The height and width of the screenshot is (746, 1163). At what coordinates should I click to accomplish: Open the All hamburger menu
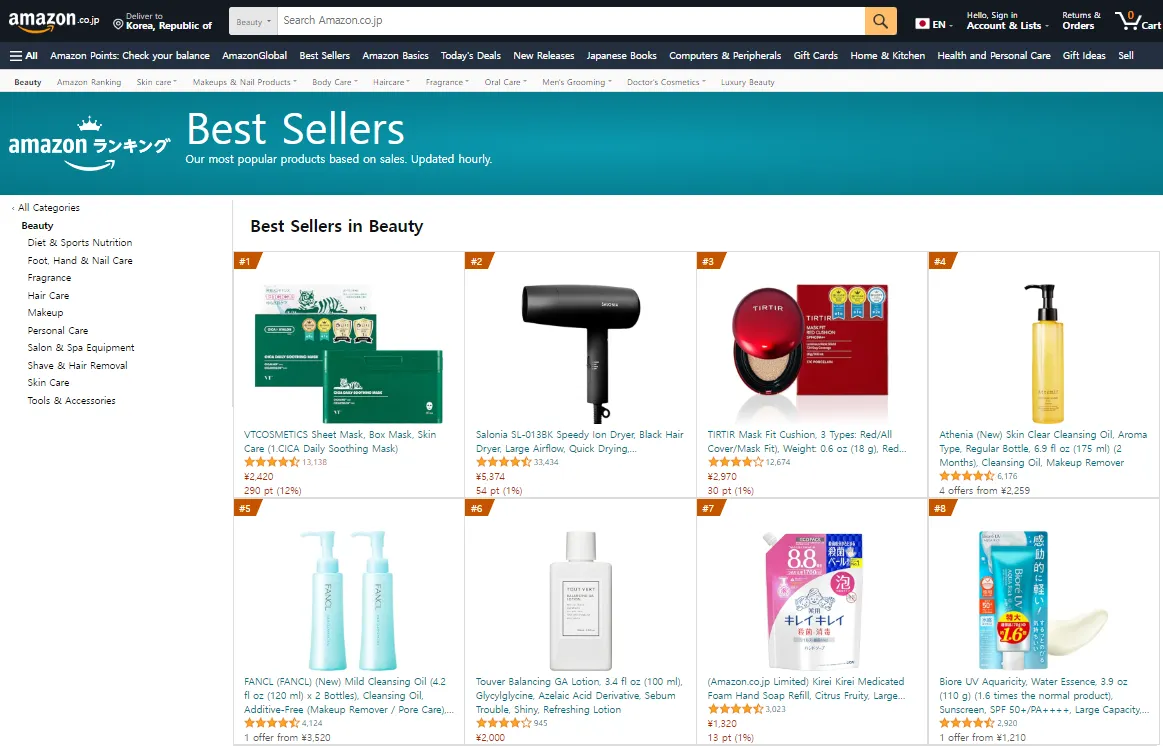pyautogui.click(x=24, y=56)
